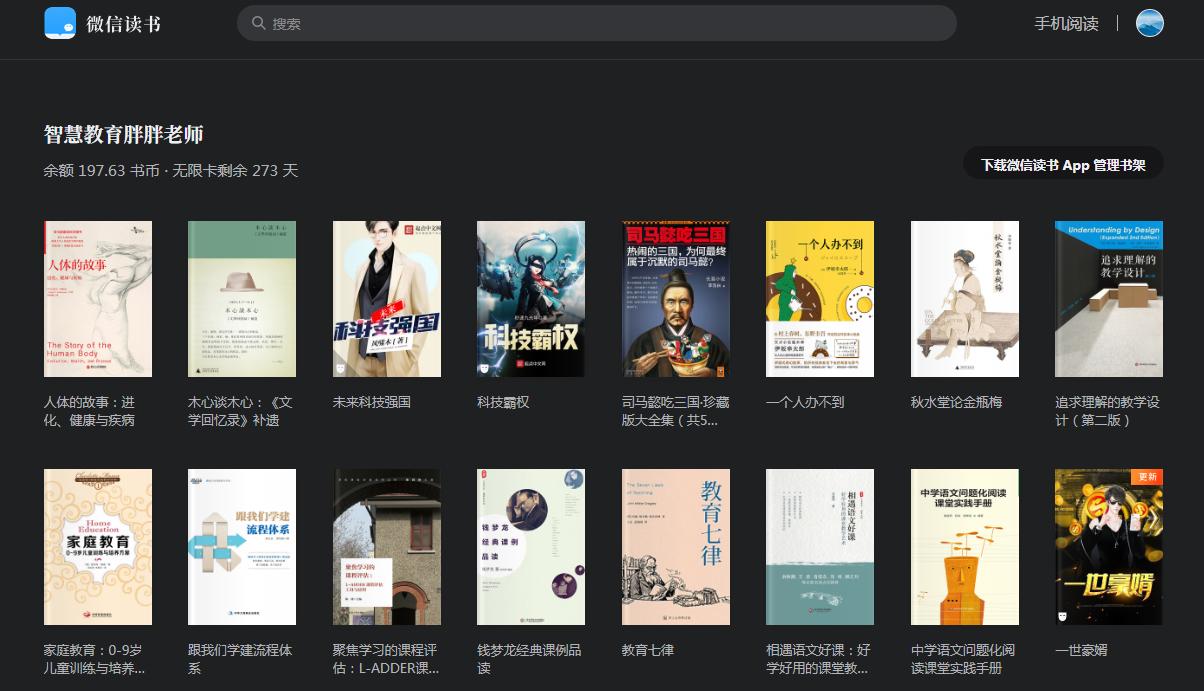The width and height of the screenshot is (1204, 691).
Task: Click the 相遇语文好课 title text
Action: 818,657
